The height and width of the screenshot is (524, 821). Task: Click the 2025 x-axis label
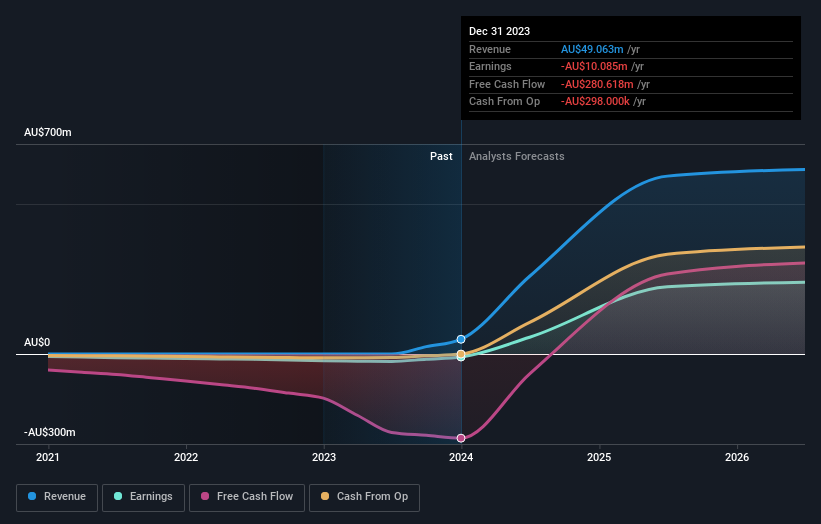[x=599, y=458]
